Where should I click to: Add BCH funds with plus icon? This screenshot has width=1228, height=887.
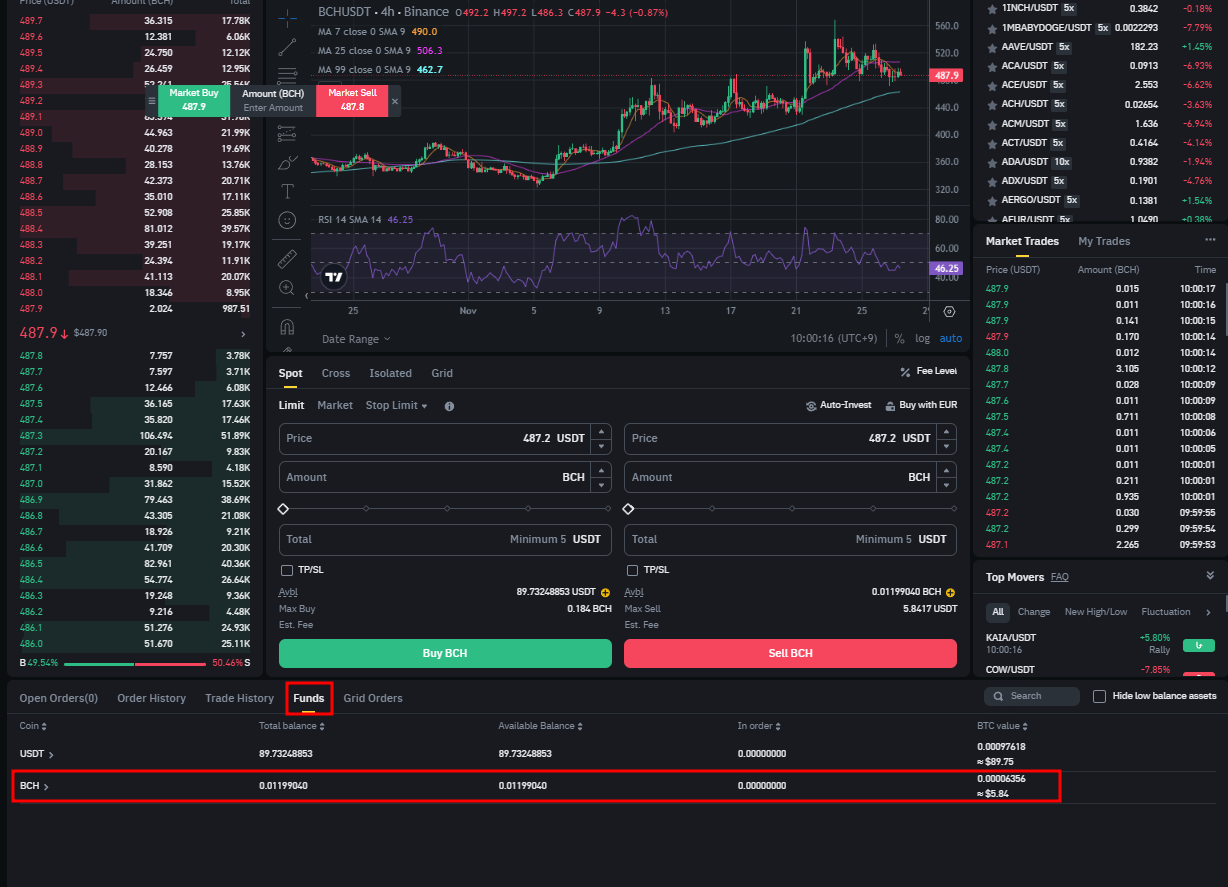(x=951, y=592)
